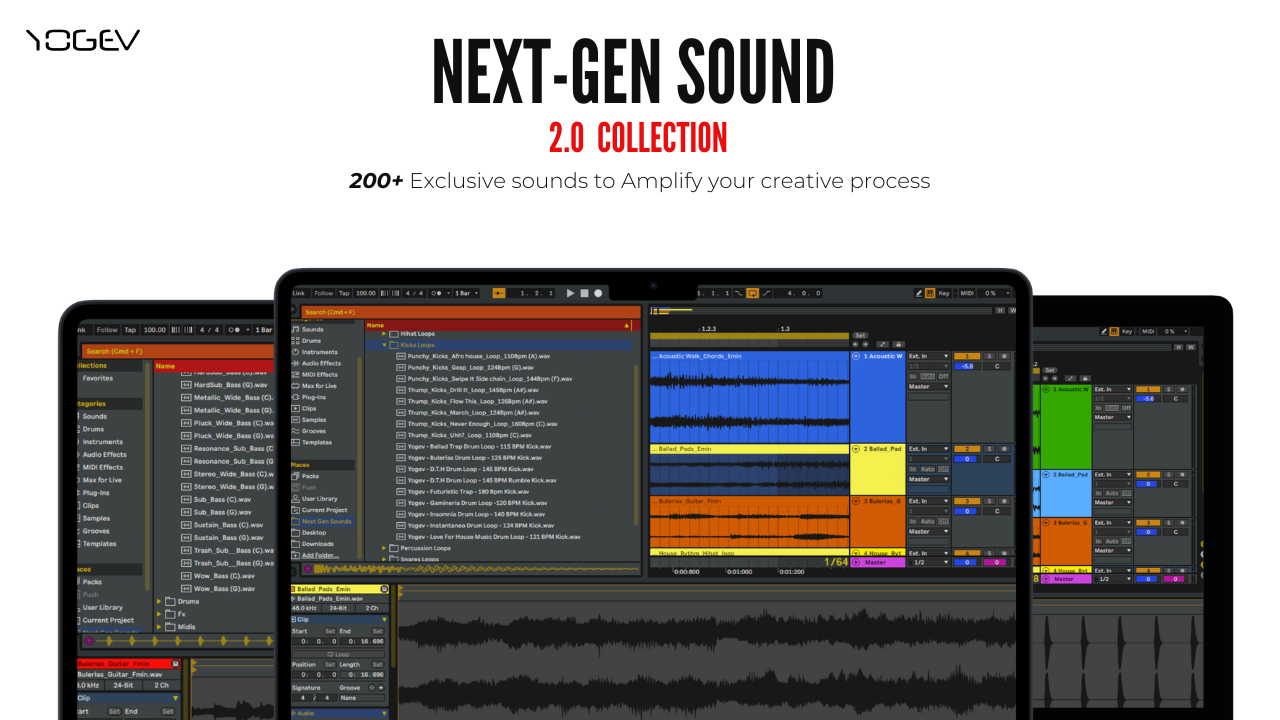
Task: Click the Play button in center transport
Action: coord(571,293)
